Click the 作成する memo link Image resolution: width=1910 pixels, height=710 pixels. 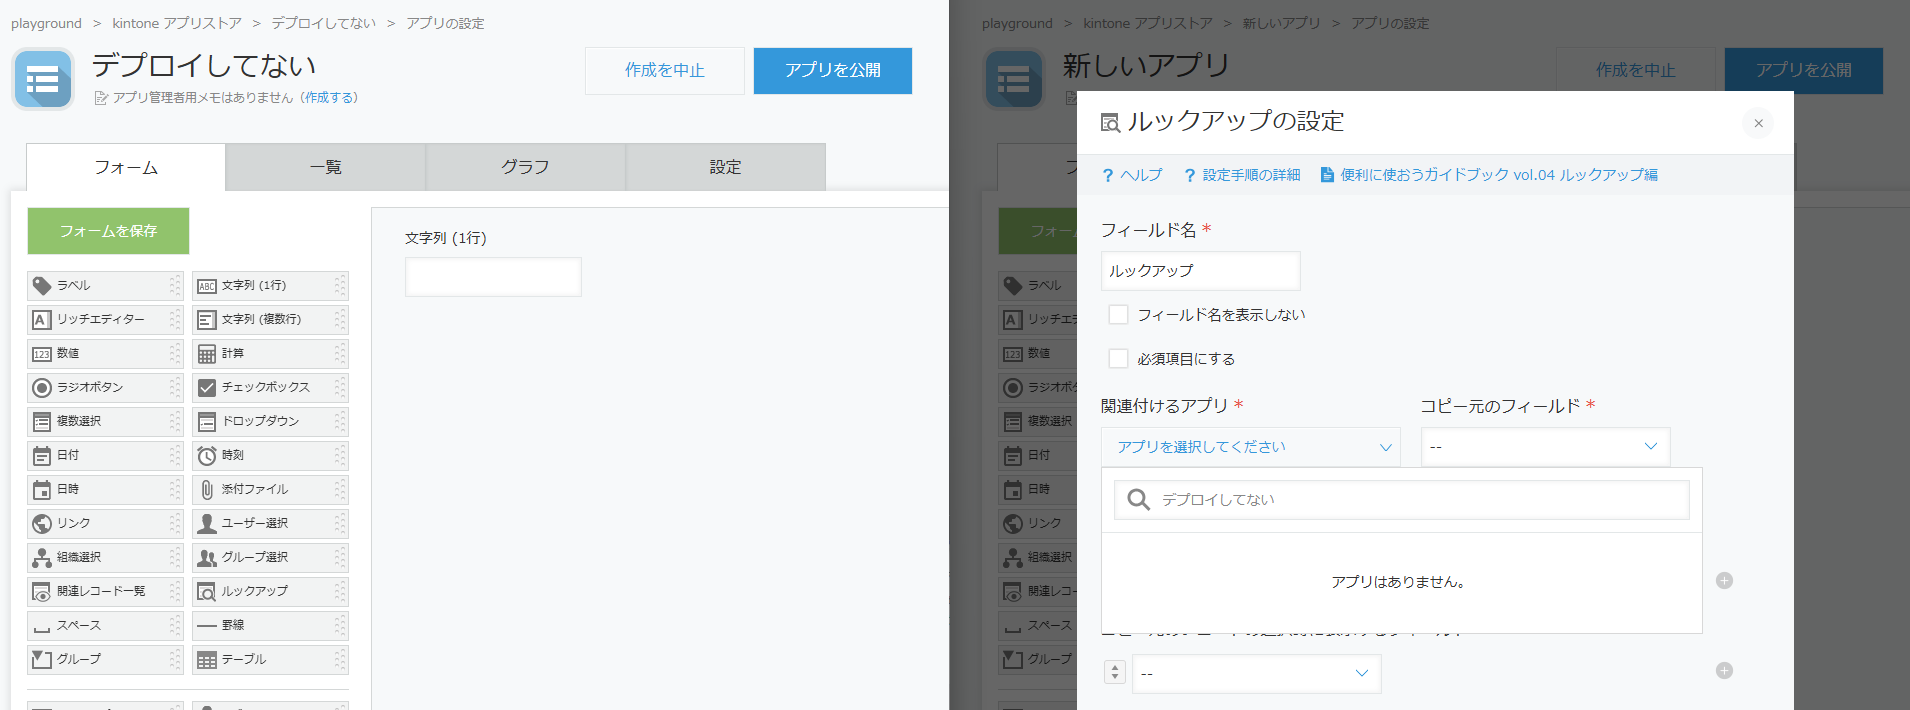330,98
